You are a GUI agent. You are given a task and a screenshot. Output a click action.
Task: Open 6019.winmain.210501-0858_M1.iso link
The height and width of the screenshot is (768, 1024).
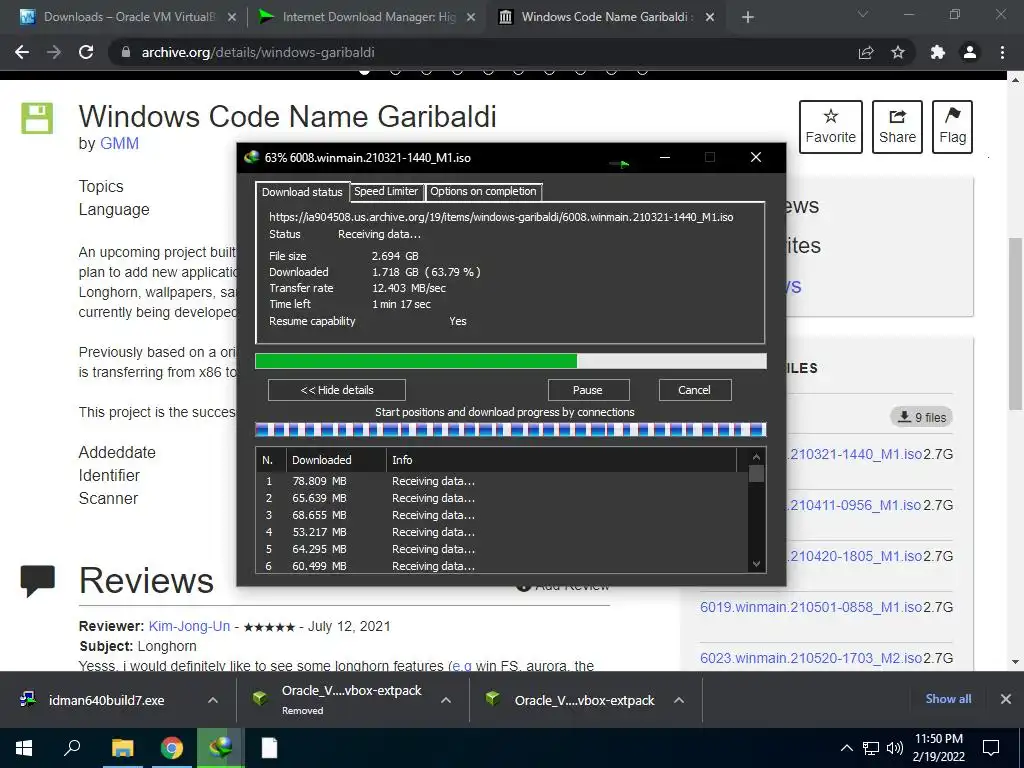point(810,607)
